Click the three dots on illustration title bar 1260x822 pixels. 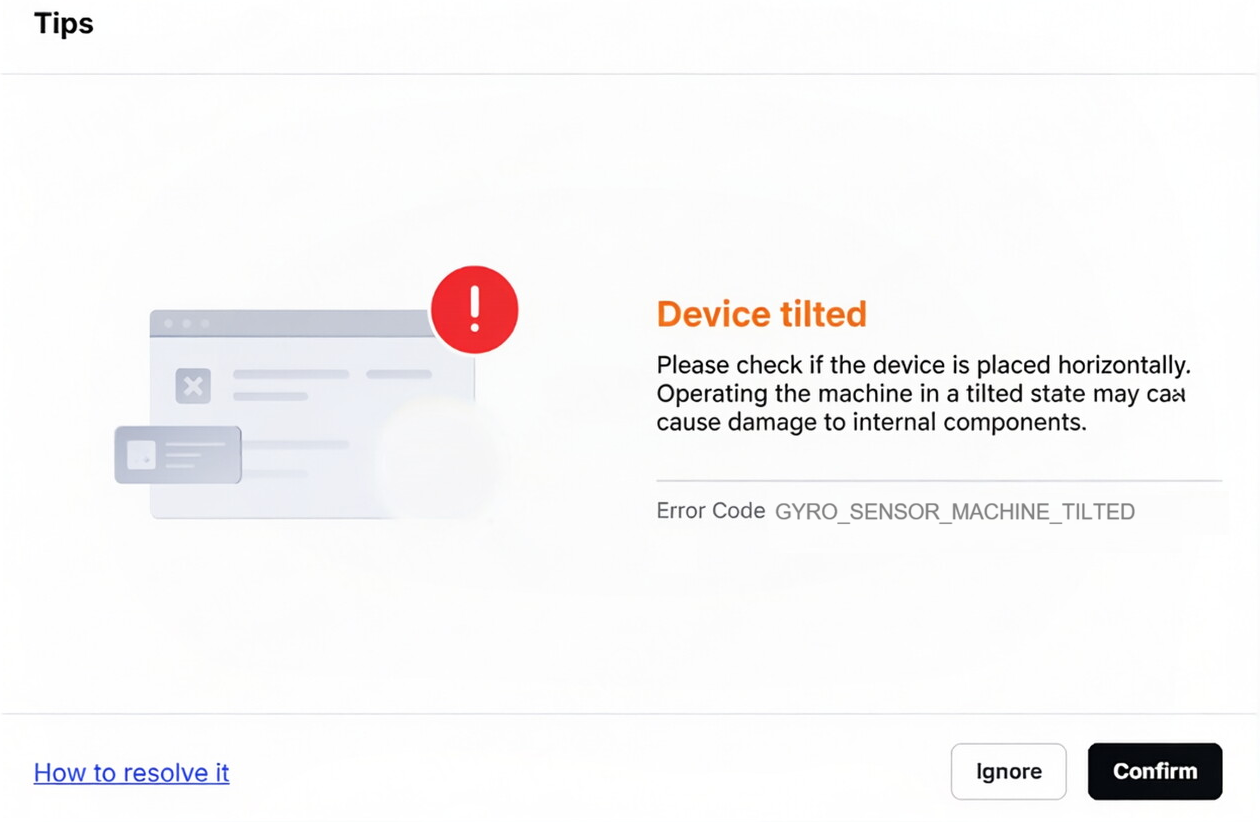point(186,324)
